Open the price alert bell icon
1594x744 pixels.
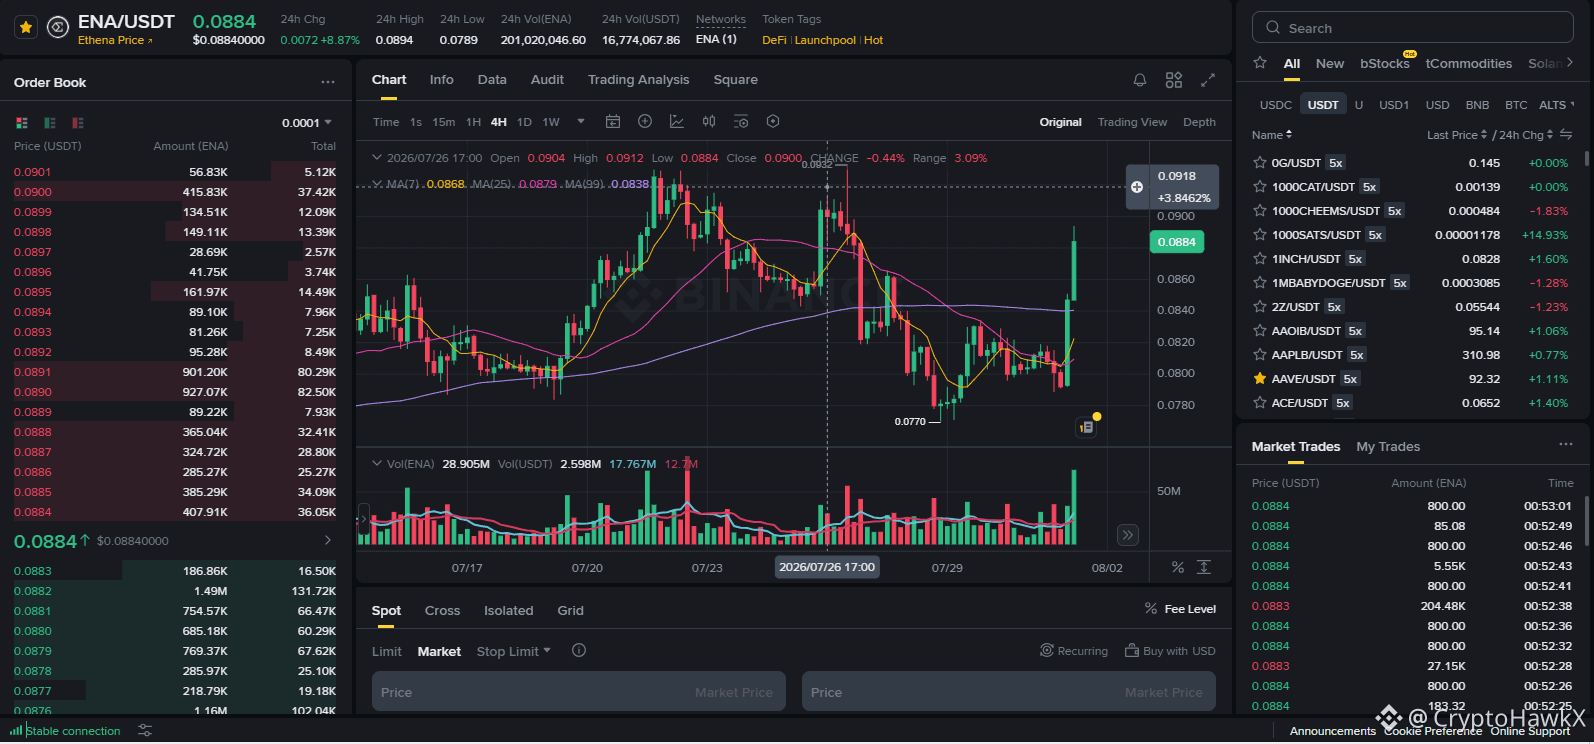pos(1140,80)
